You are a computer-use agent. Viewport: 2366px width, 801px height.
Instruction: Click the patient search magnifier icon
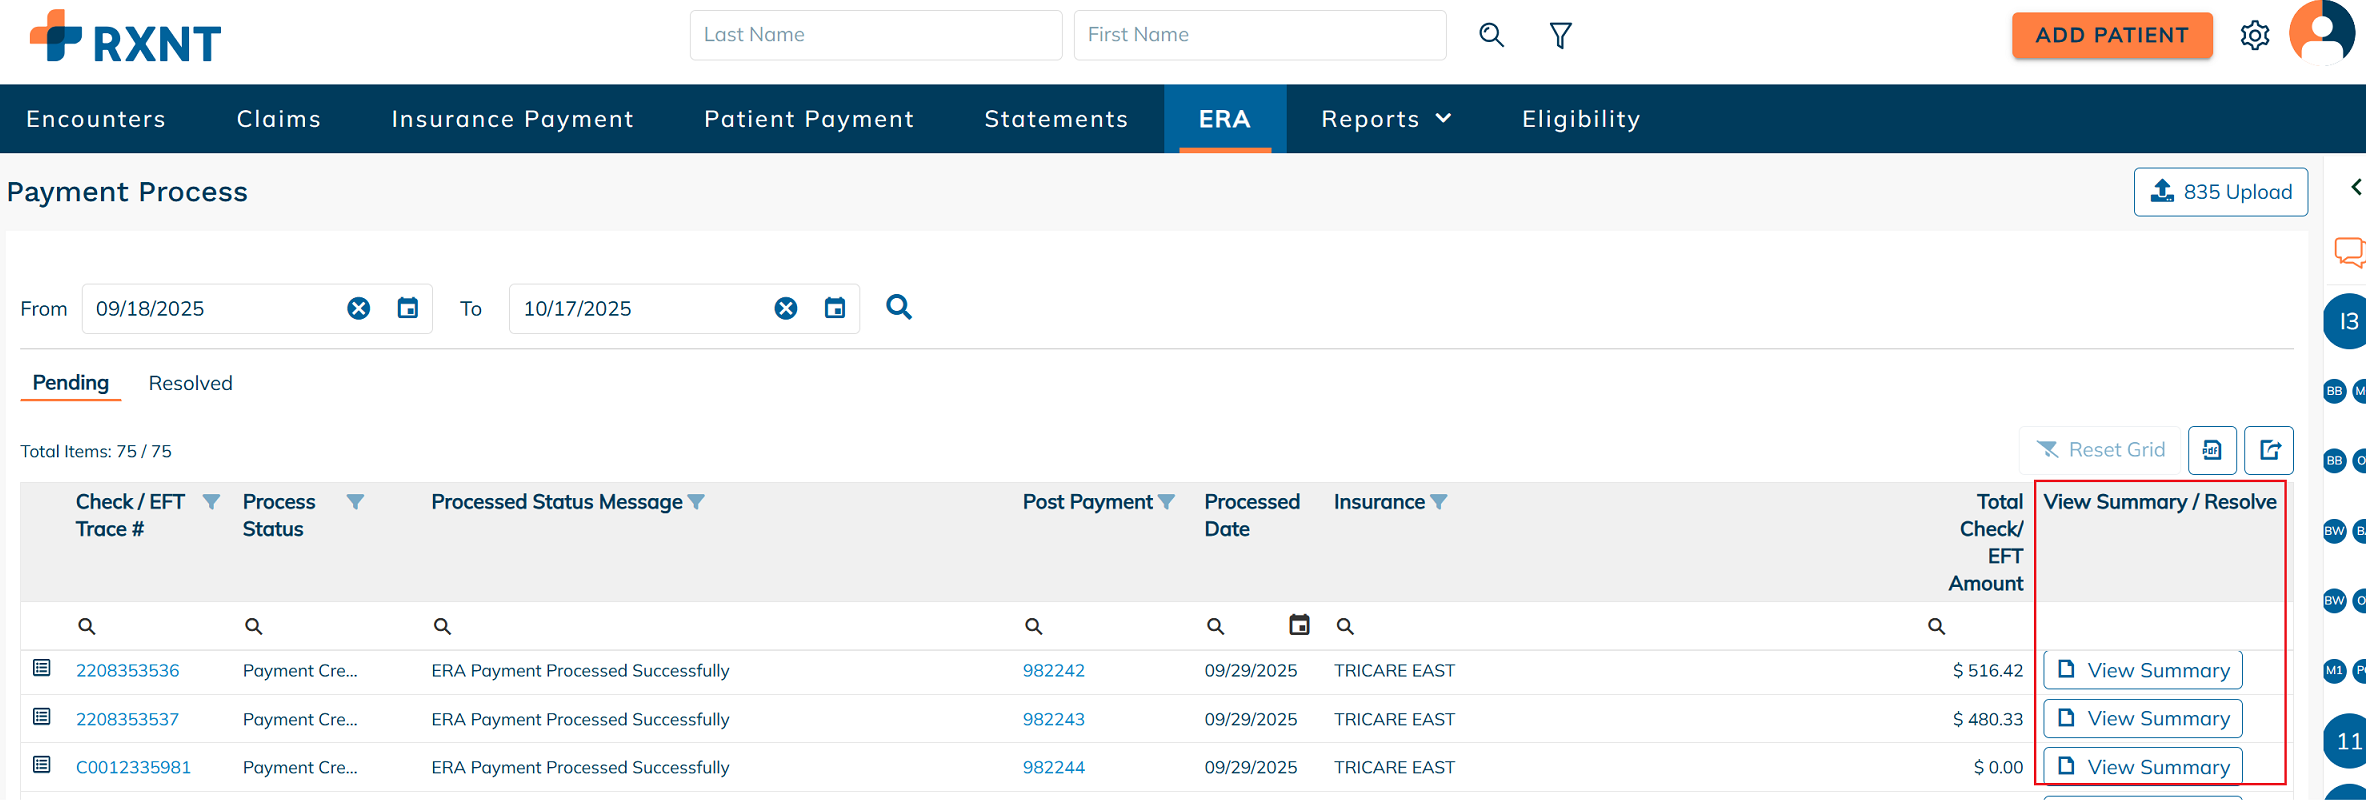tap(1491, 36)
